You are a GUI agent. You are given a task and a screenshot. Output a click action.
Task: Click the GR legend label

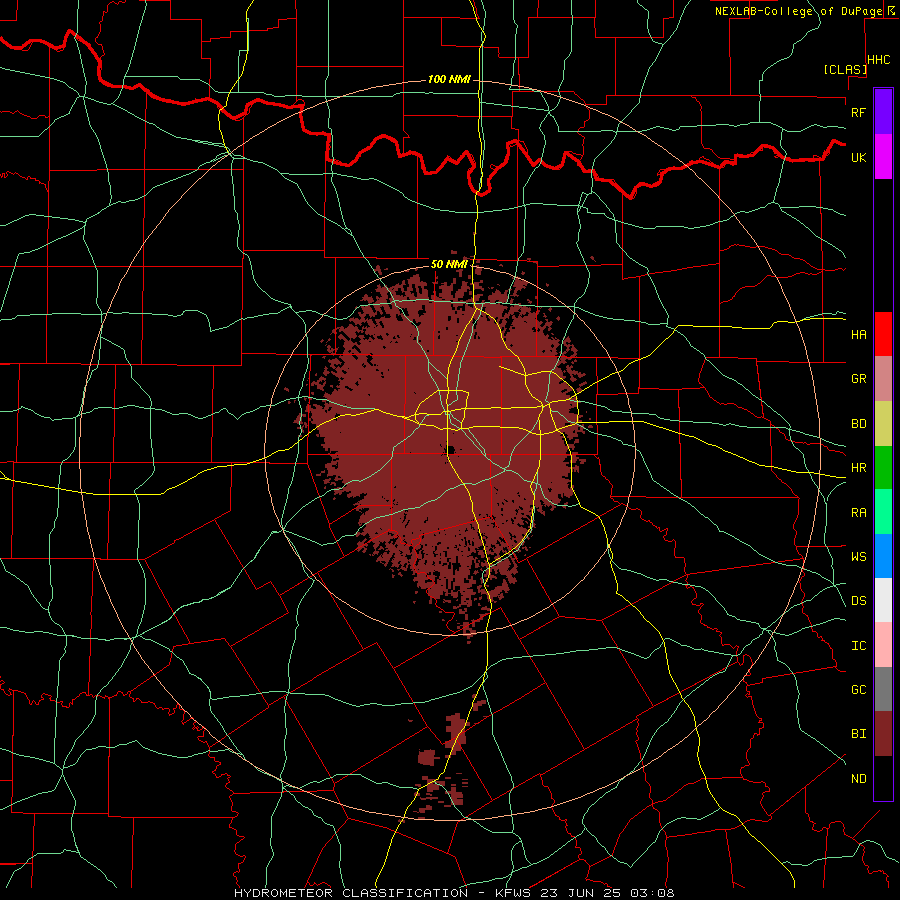tap(858, 379)
